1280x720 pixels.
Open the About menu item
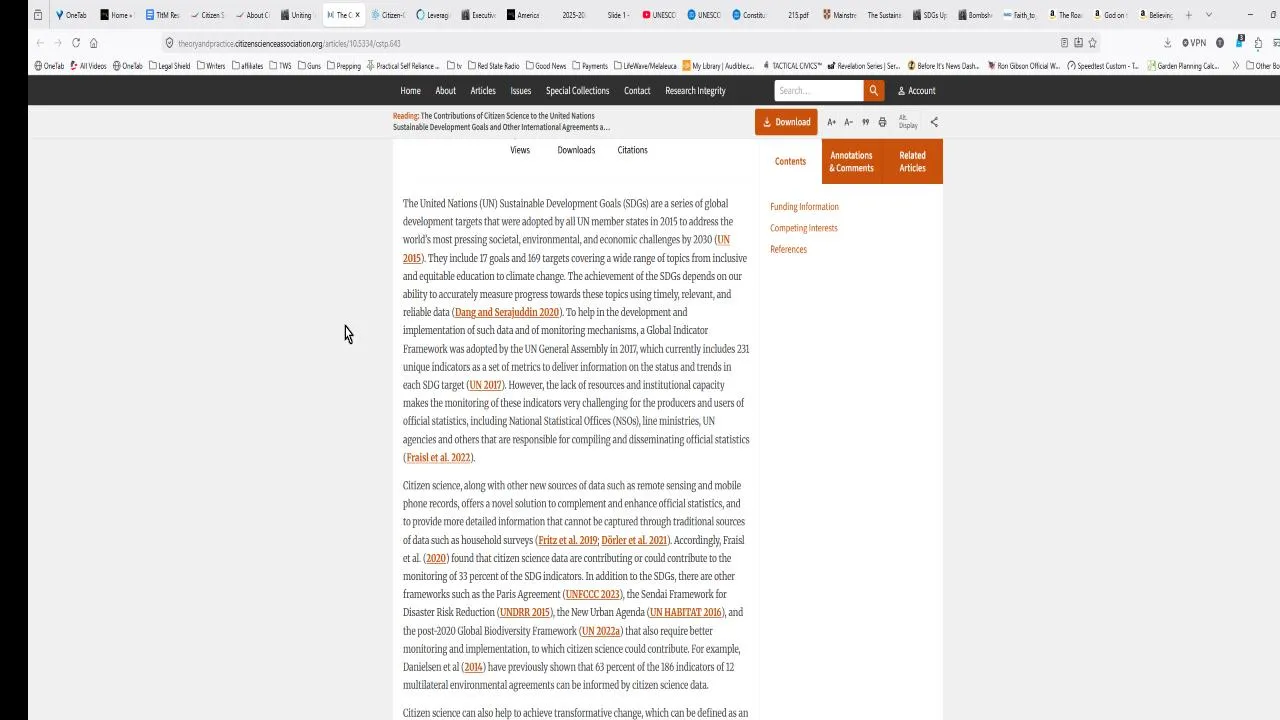445,91
